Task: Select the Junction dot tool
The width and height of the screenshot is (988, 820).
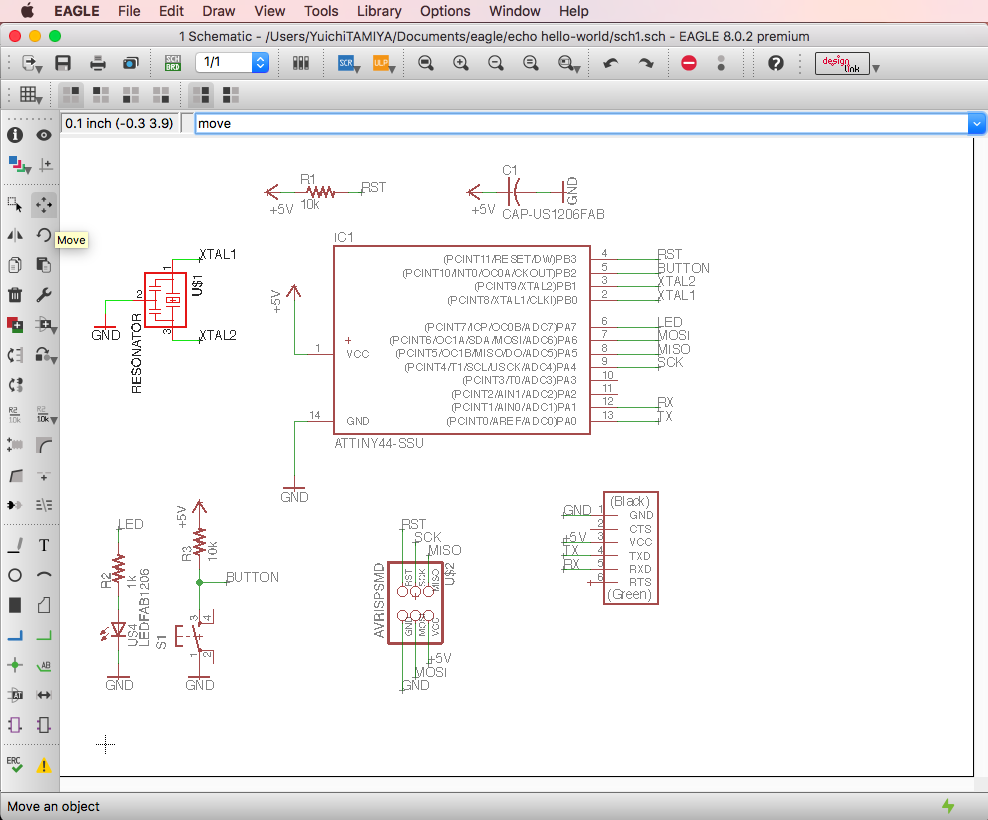Action: coord(15,665)
